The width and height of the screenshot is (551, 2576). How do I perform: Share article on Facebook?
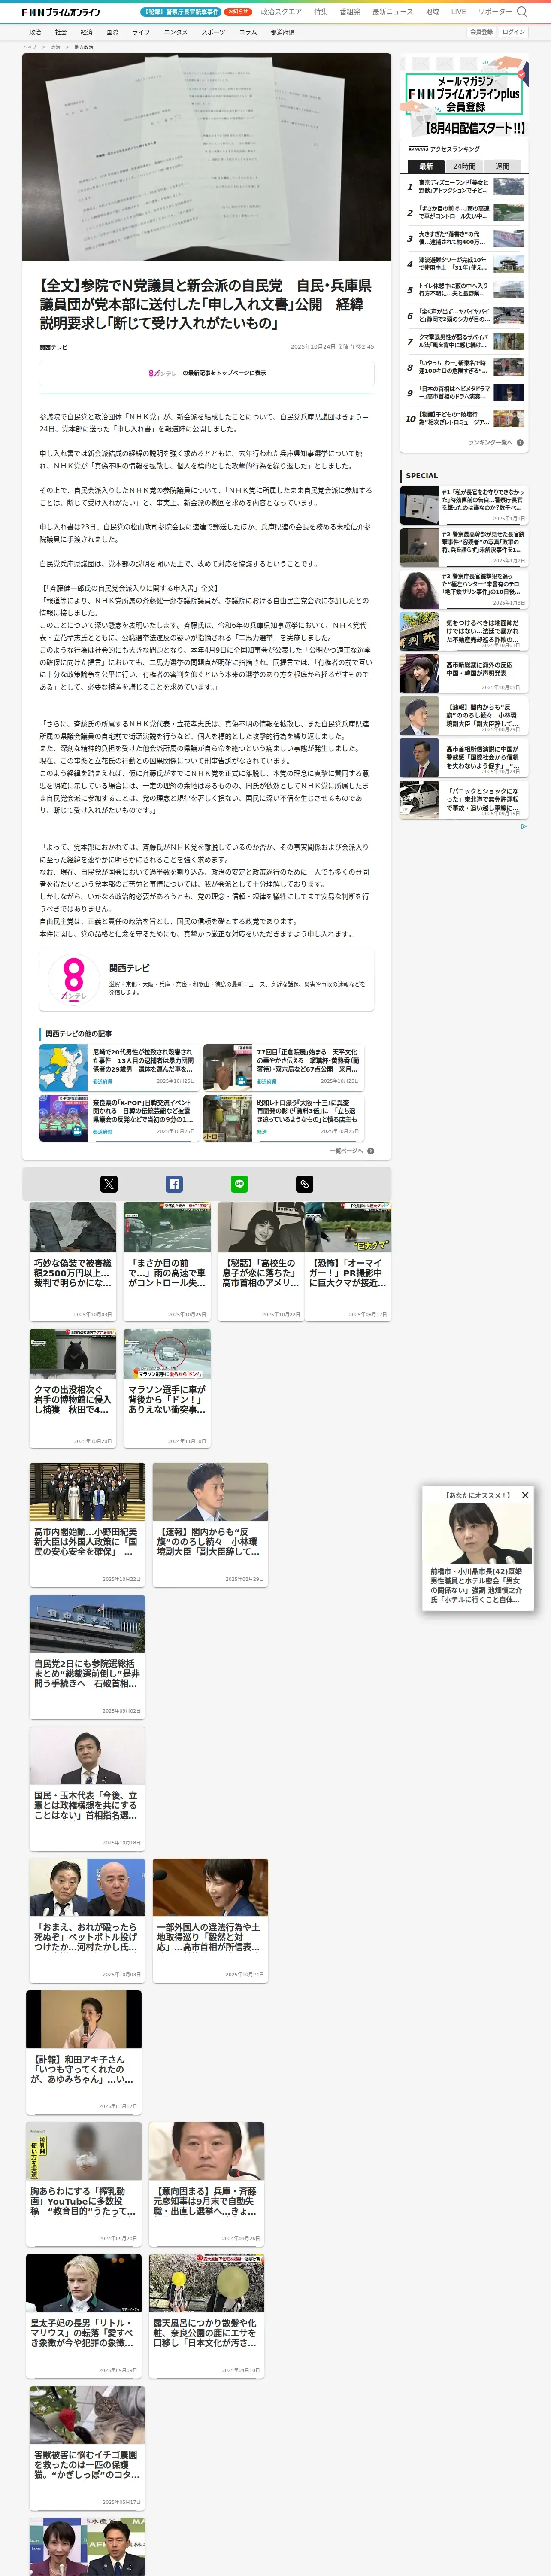pyautogui.click(x=174, y=1184)
